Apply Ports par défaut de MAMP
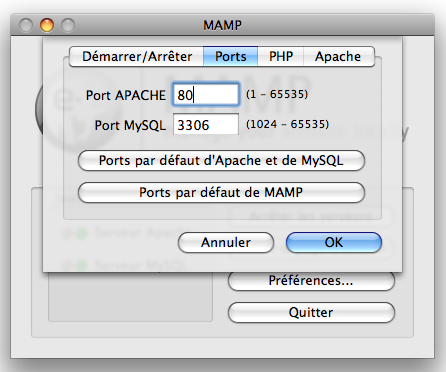Screen dimensions: 446x372 pyautogui.click(x=221, y=192)
